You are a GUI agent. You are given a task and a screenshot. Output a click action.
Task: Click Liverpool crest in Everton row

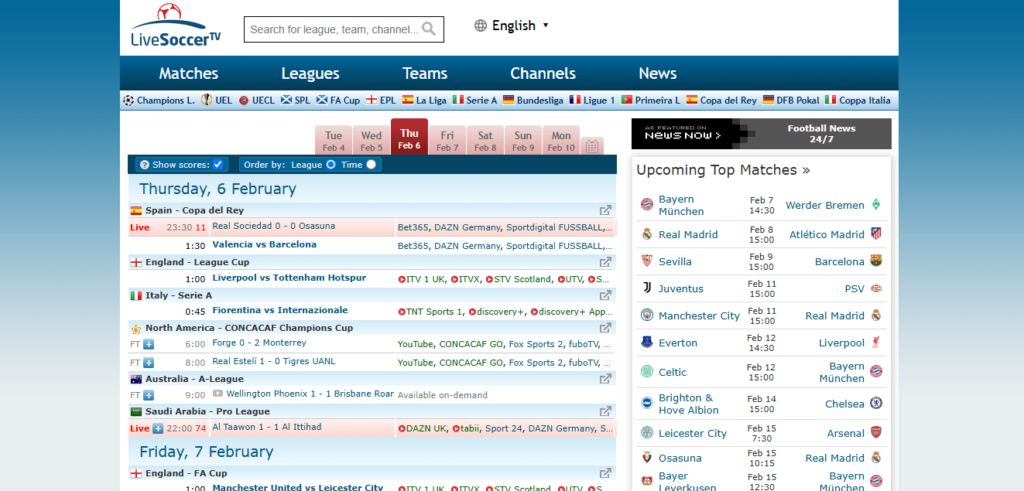[x=876, y=343]
